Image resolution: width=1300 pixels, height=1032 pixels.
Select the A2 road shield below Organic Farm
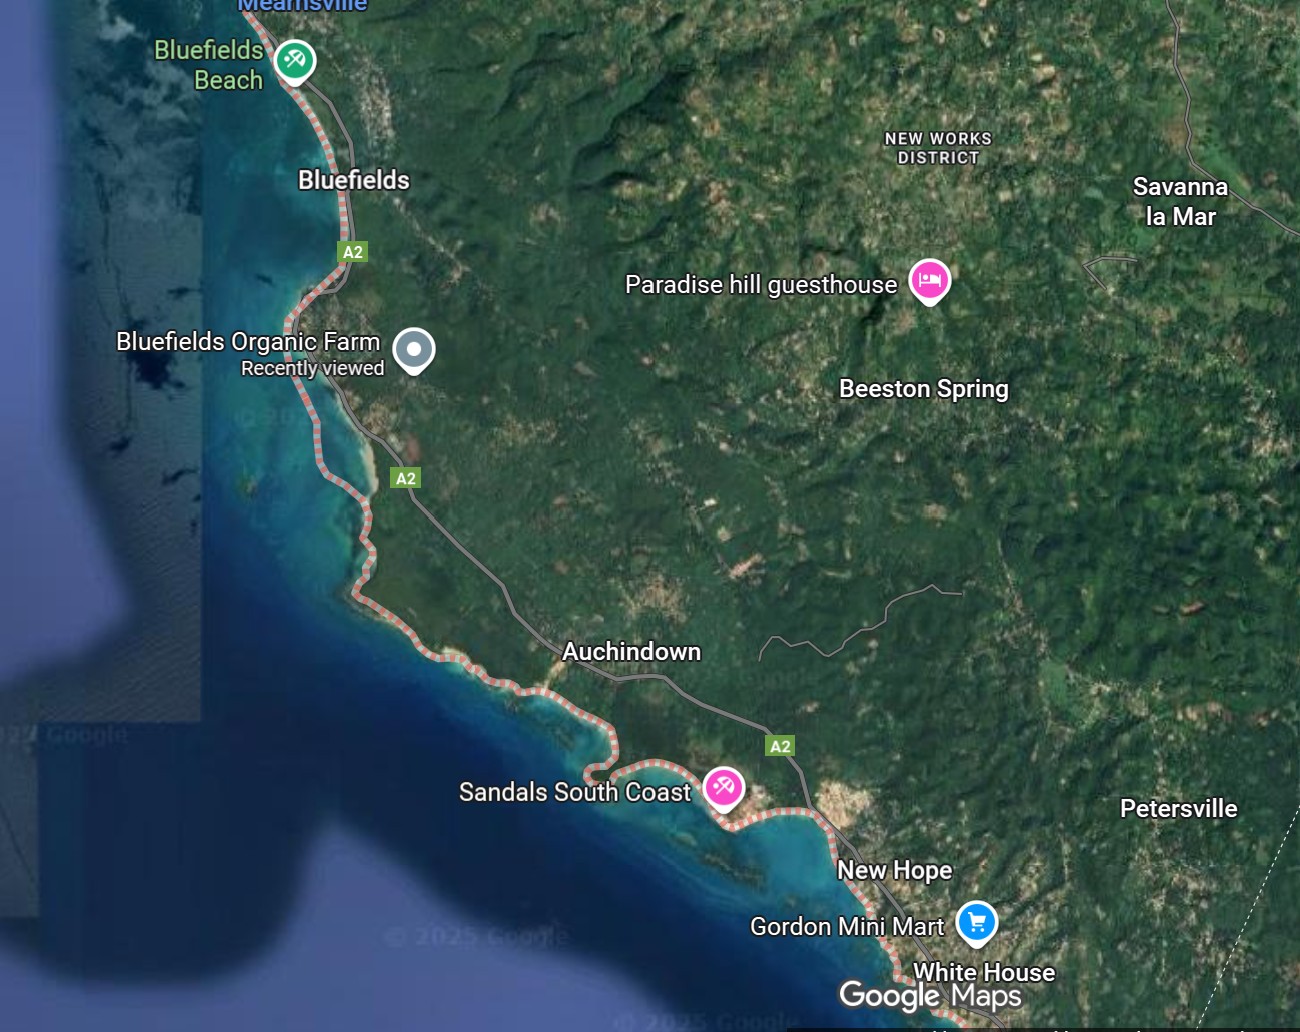coord(406,478)
